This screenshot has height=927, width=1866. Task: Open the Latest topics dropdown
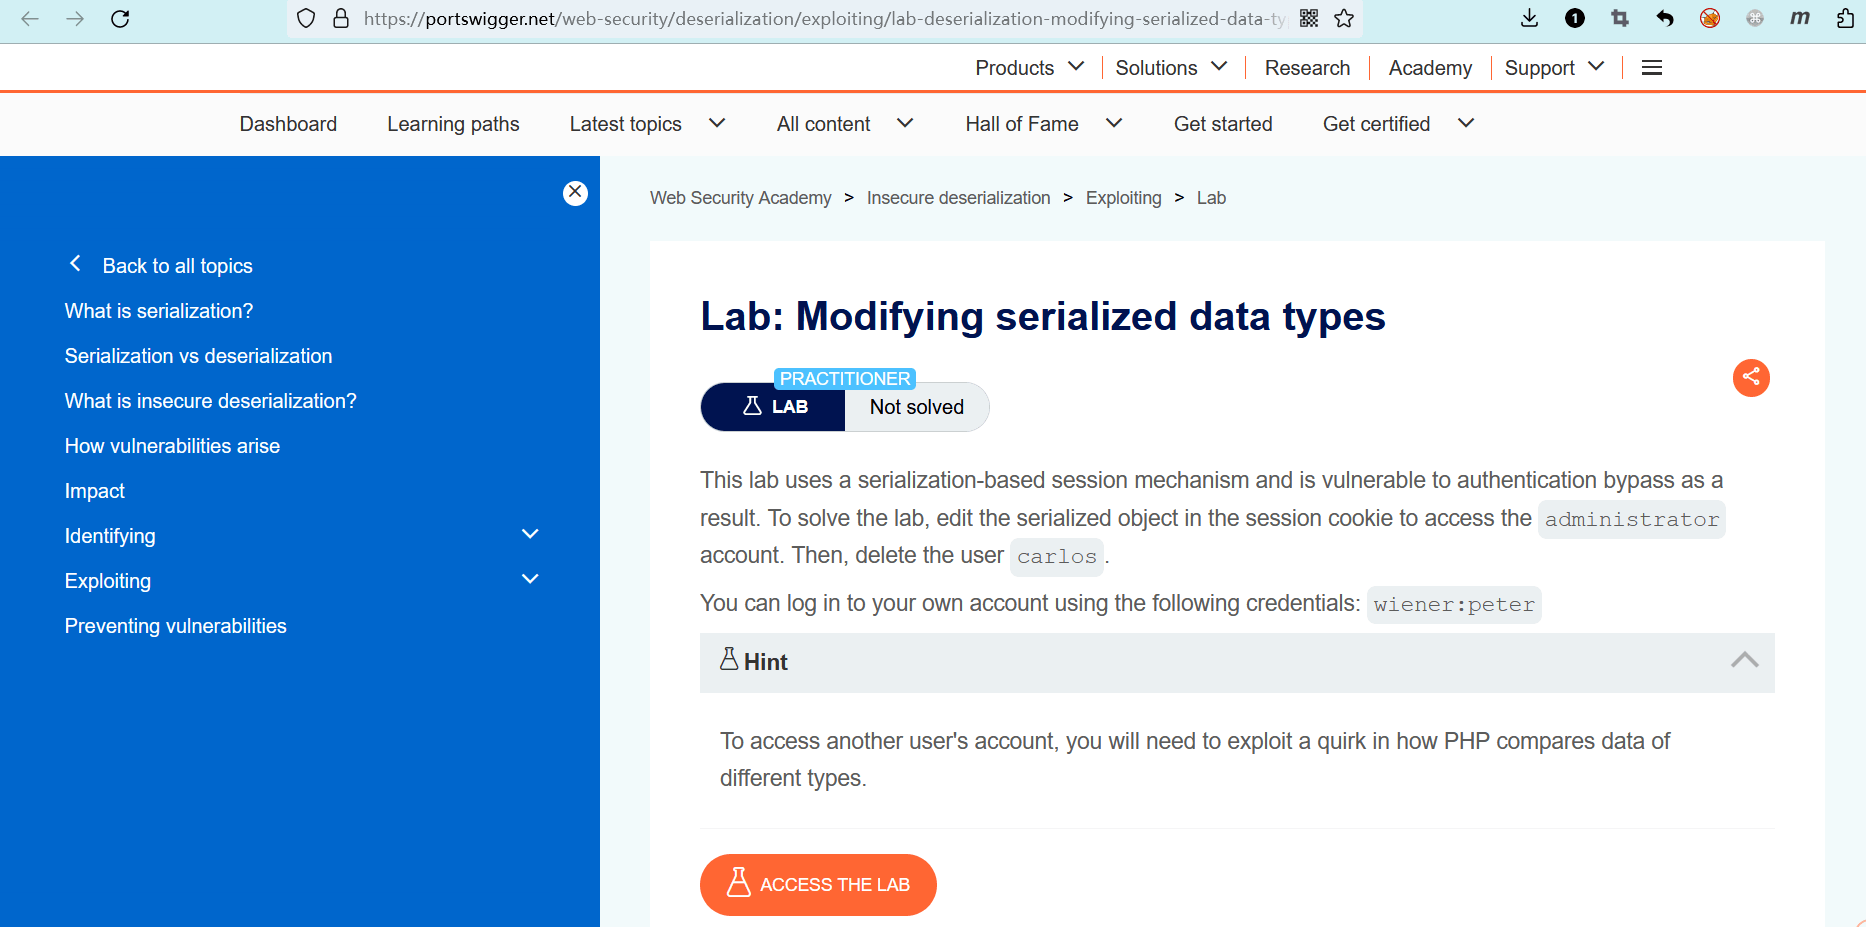pyautogui.click(x=647, y=124)
